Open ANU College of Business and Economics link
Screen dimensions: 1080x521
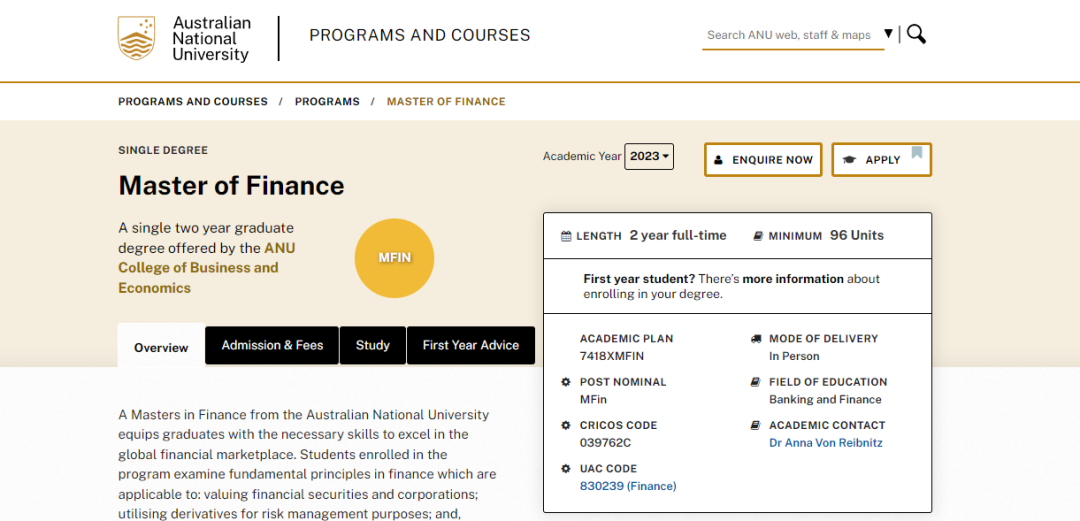207,267
